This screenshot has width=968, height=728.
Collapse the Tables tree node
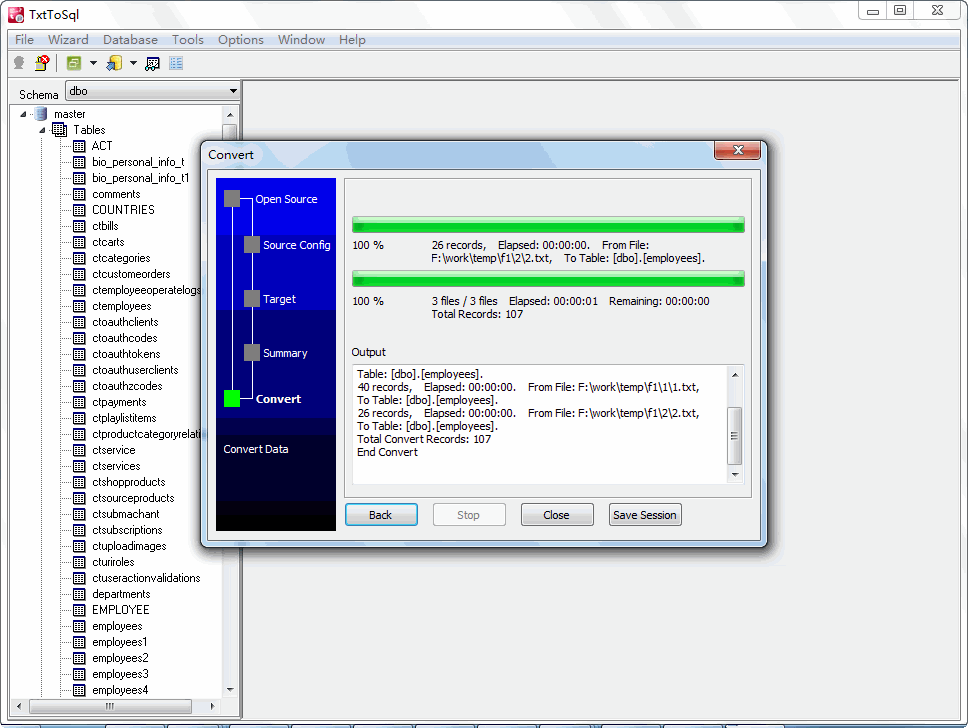[42, 130]
